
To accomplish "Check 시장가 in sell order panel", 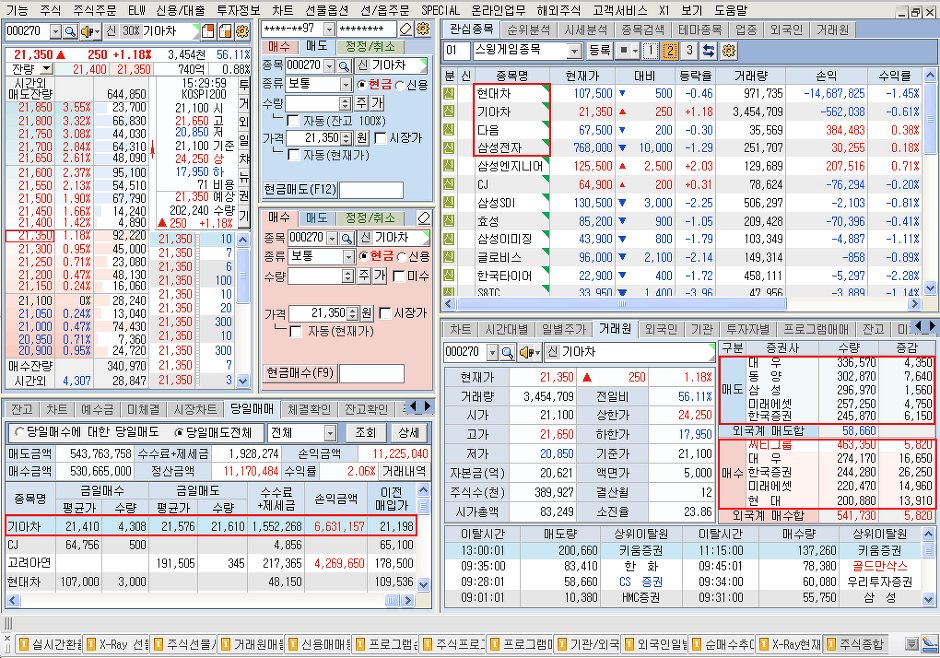I will pos(380,138).
